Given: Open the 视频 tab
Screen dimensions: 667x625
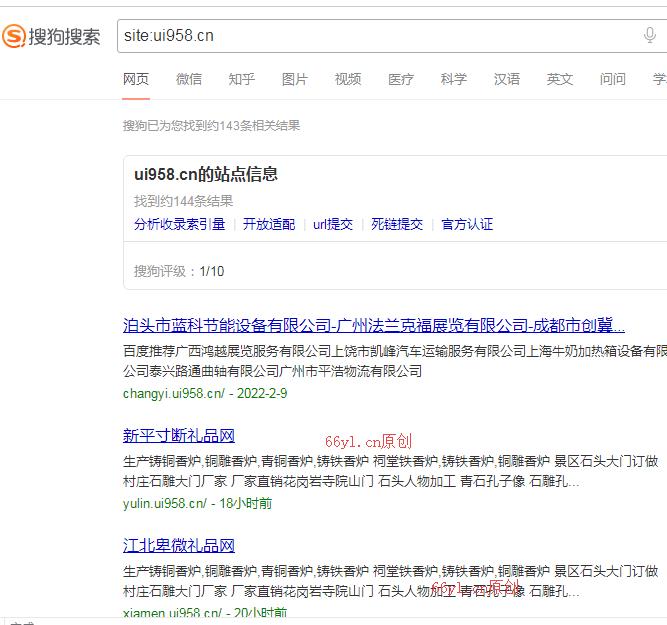Looking at the screenshot, I should click(x=348, y=79).
